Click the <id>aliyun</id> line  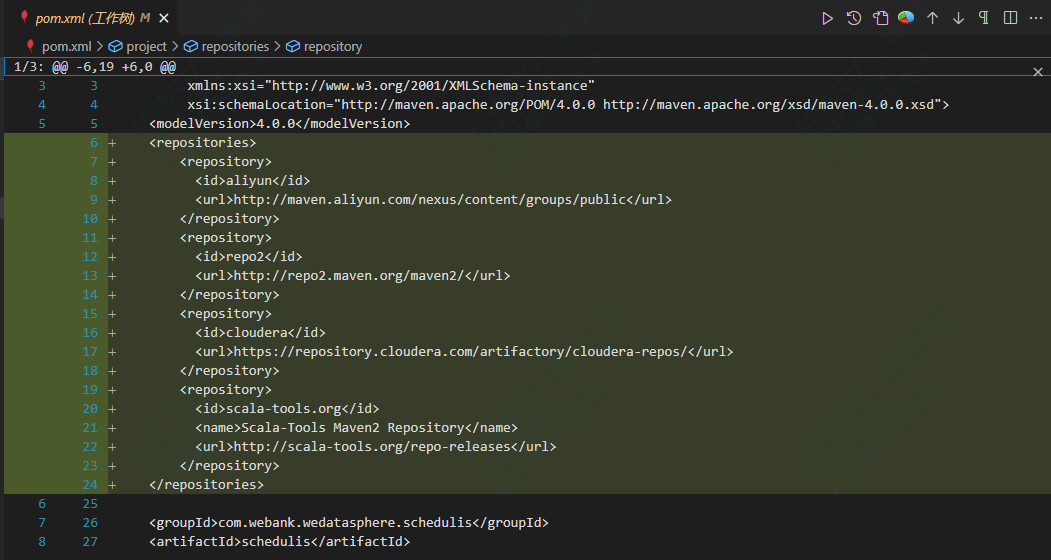click(253, 180)
